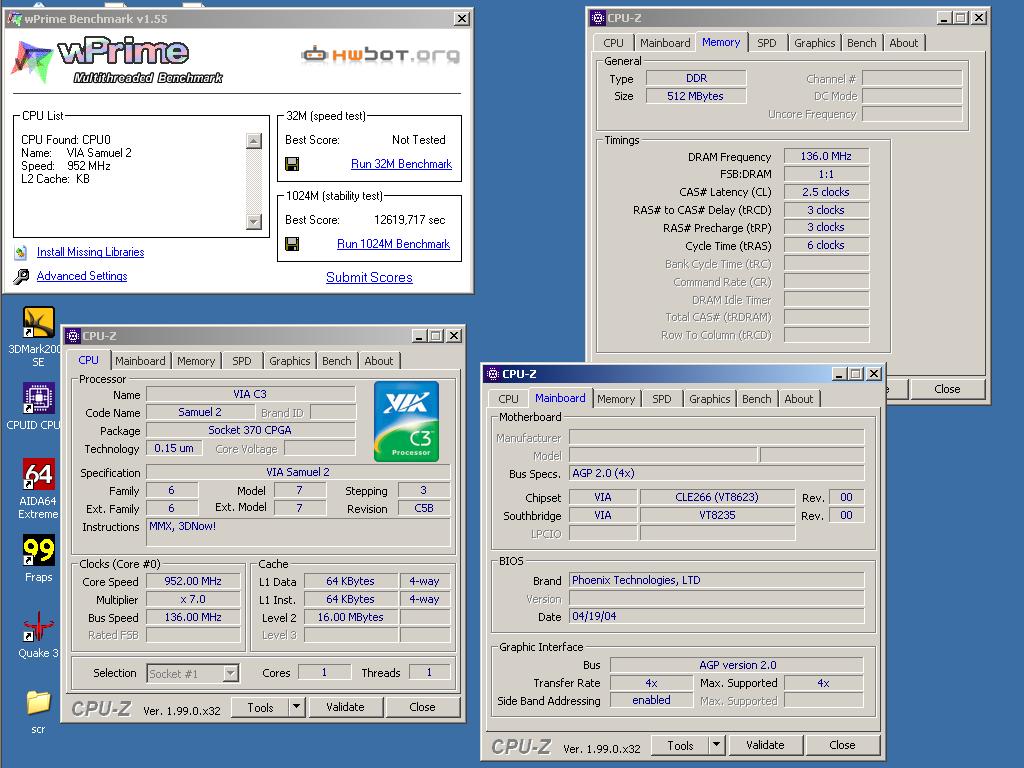Click the Chipset CLE266 (VT8623) field

click(717, 497)
